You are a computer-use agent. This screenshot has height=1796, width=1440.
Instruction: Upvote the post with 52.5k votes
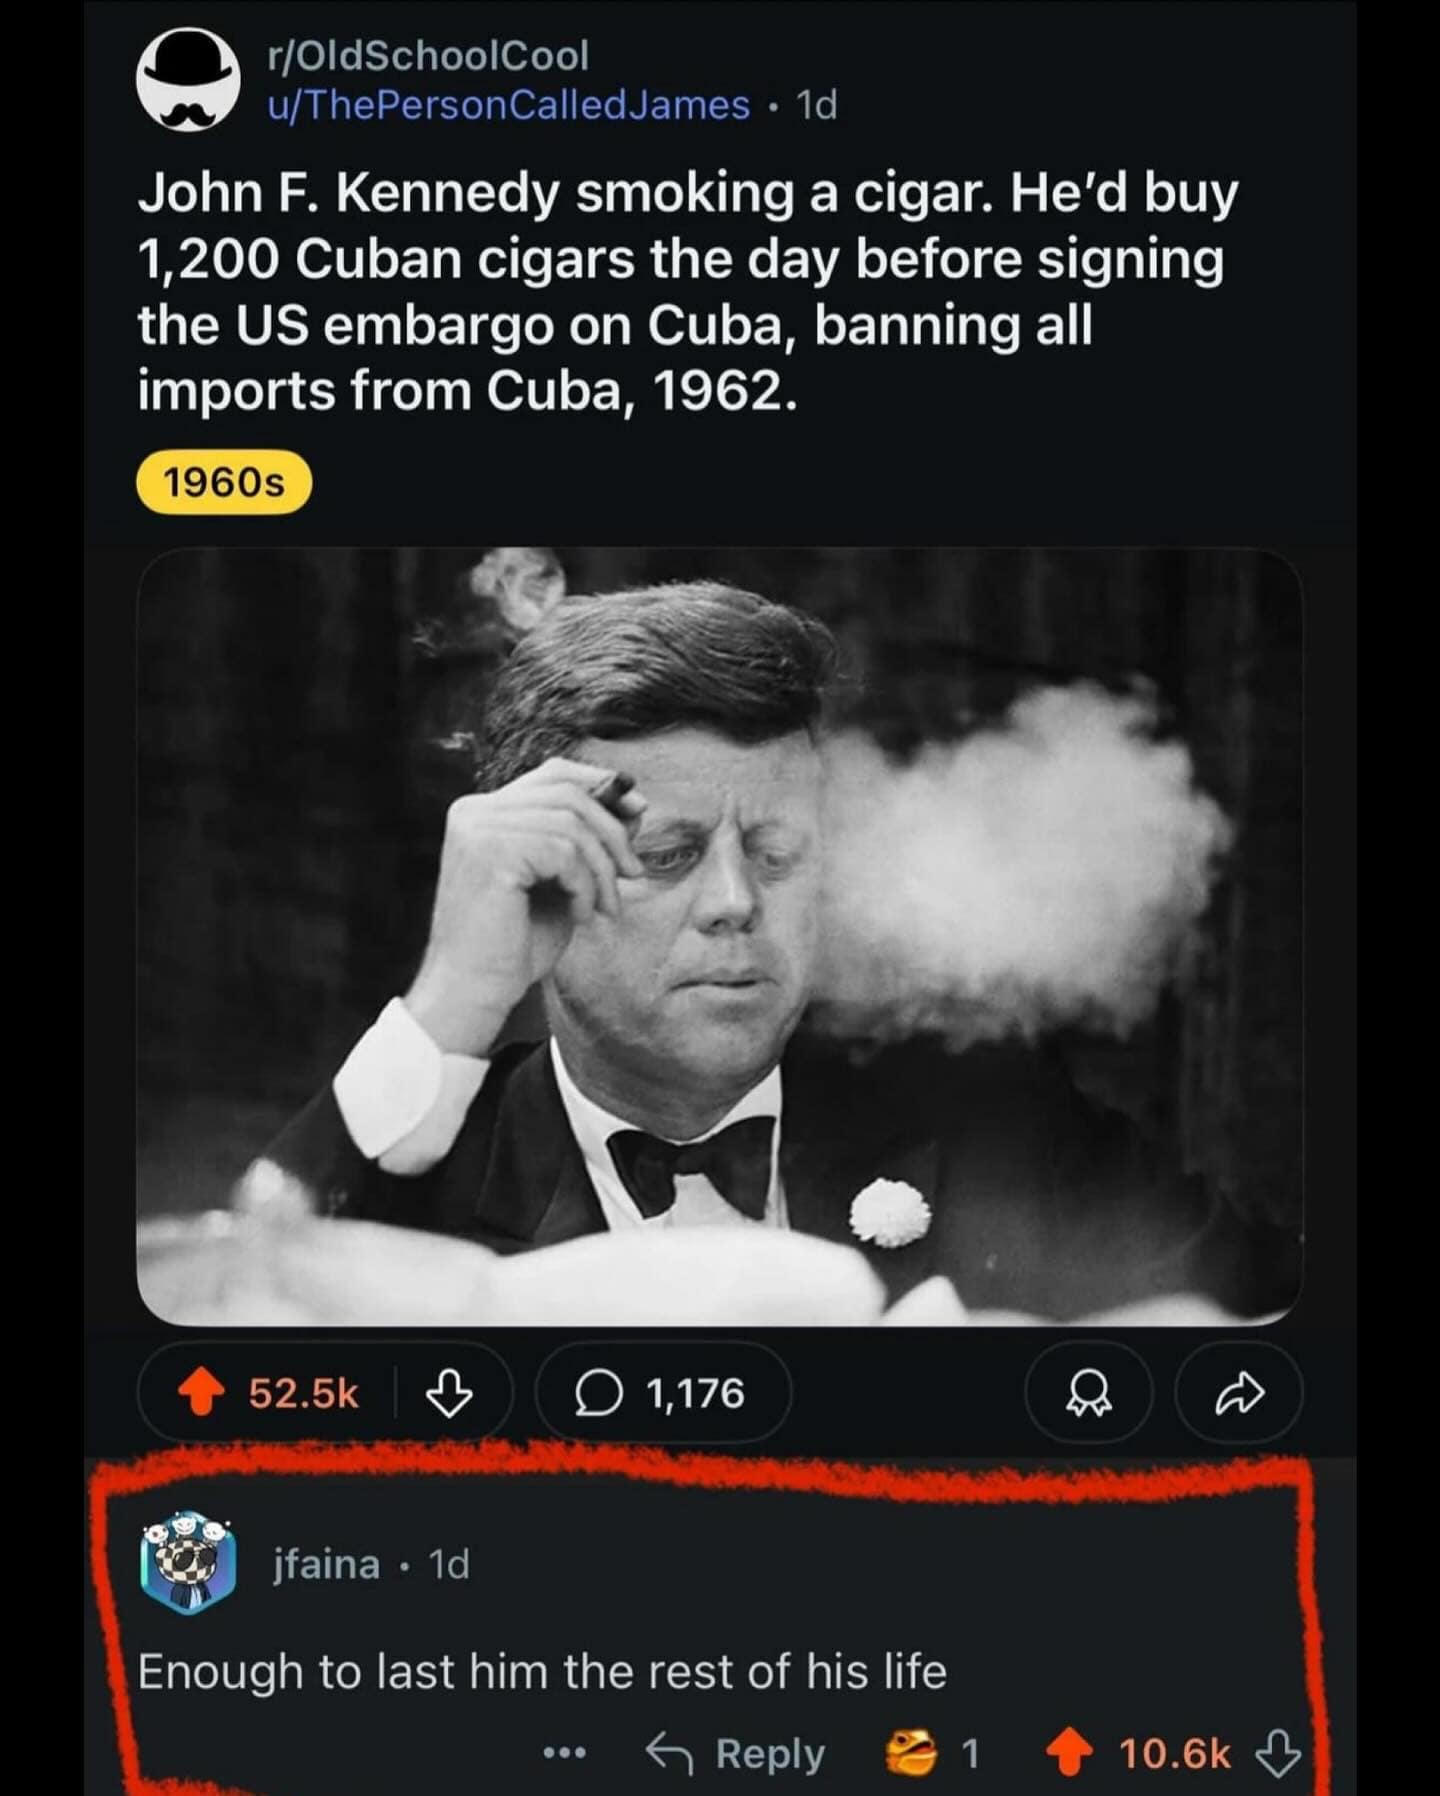tap(202, 1393)
